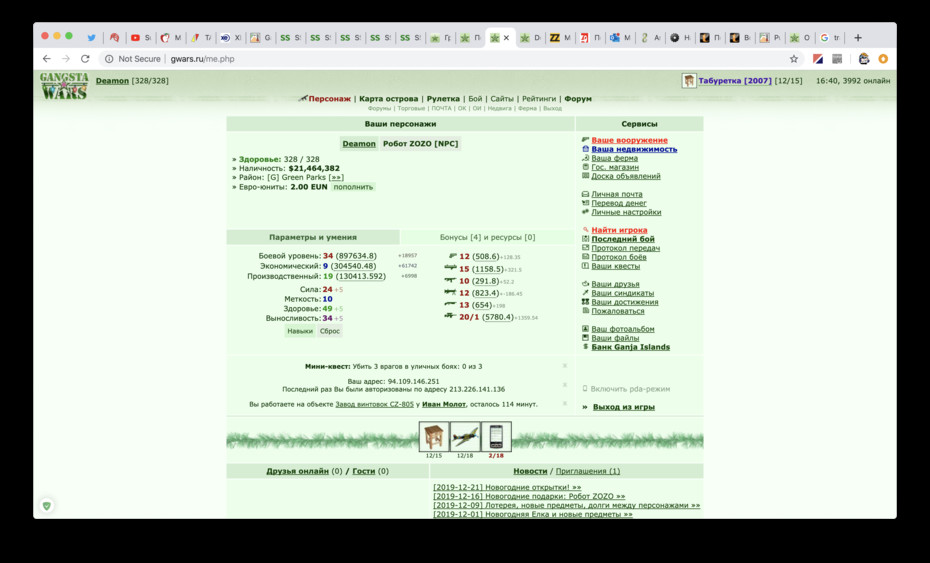Image resolution: width=930 pixels, height=563 pixels.
Task: Open the Ваши синдикаты link
Action: coord(623,292)
